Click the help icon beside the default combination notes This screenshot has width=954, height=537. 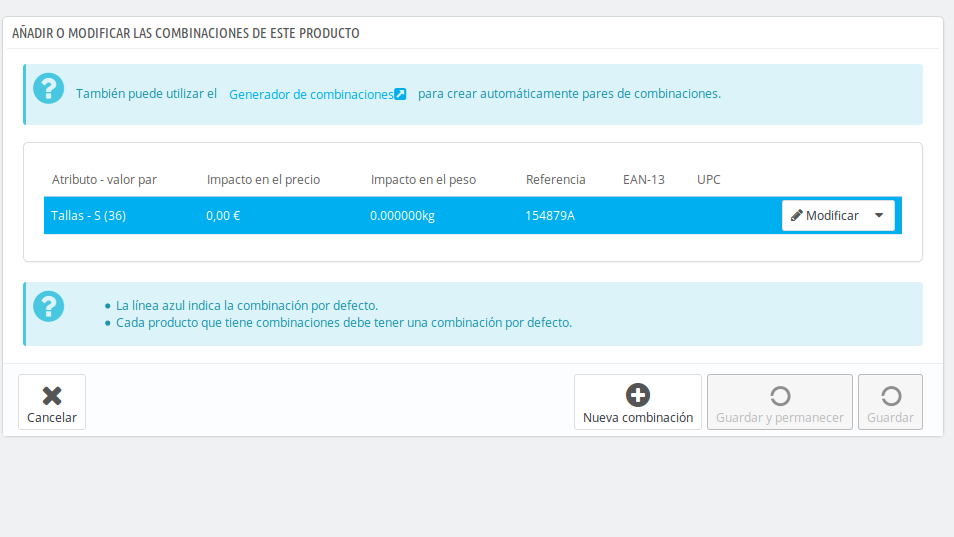(x=49, y=306)
